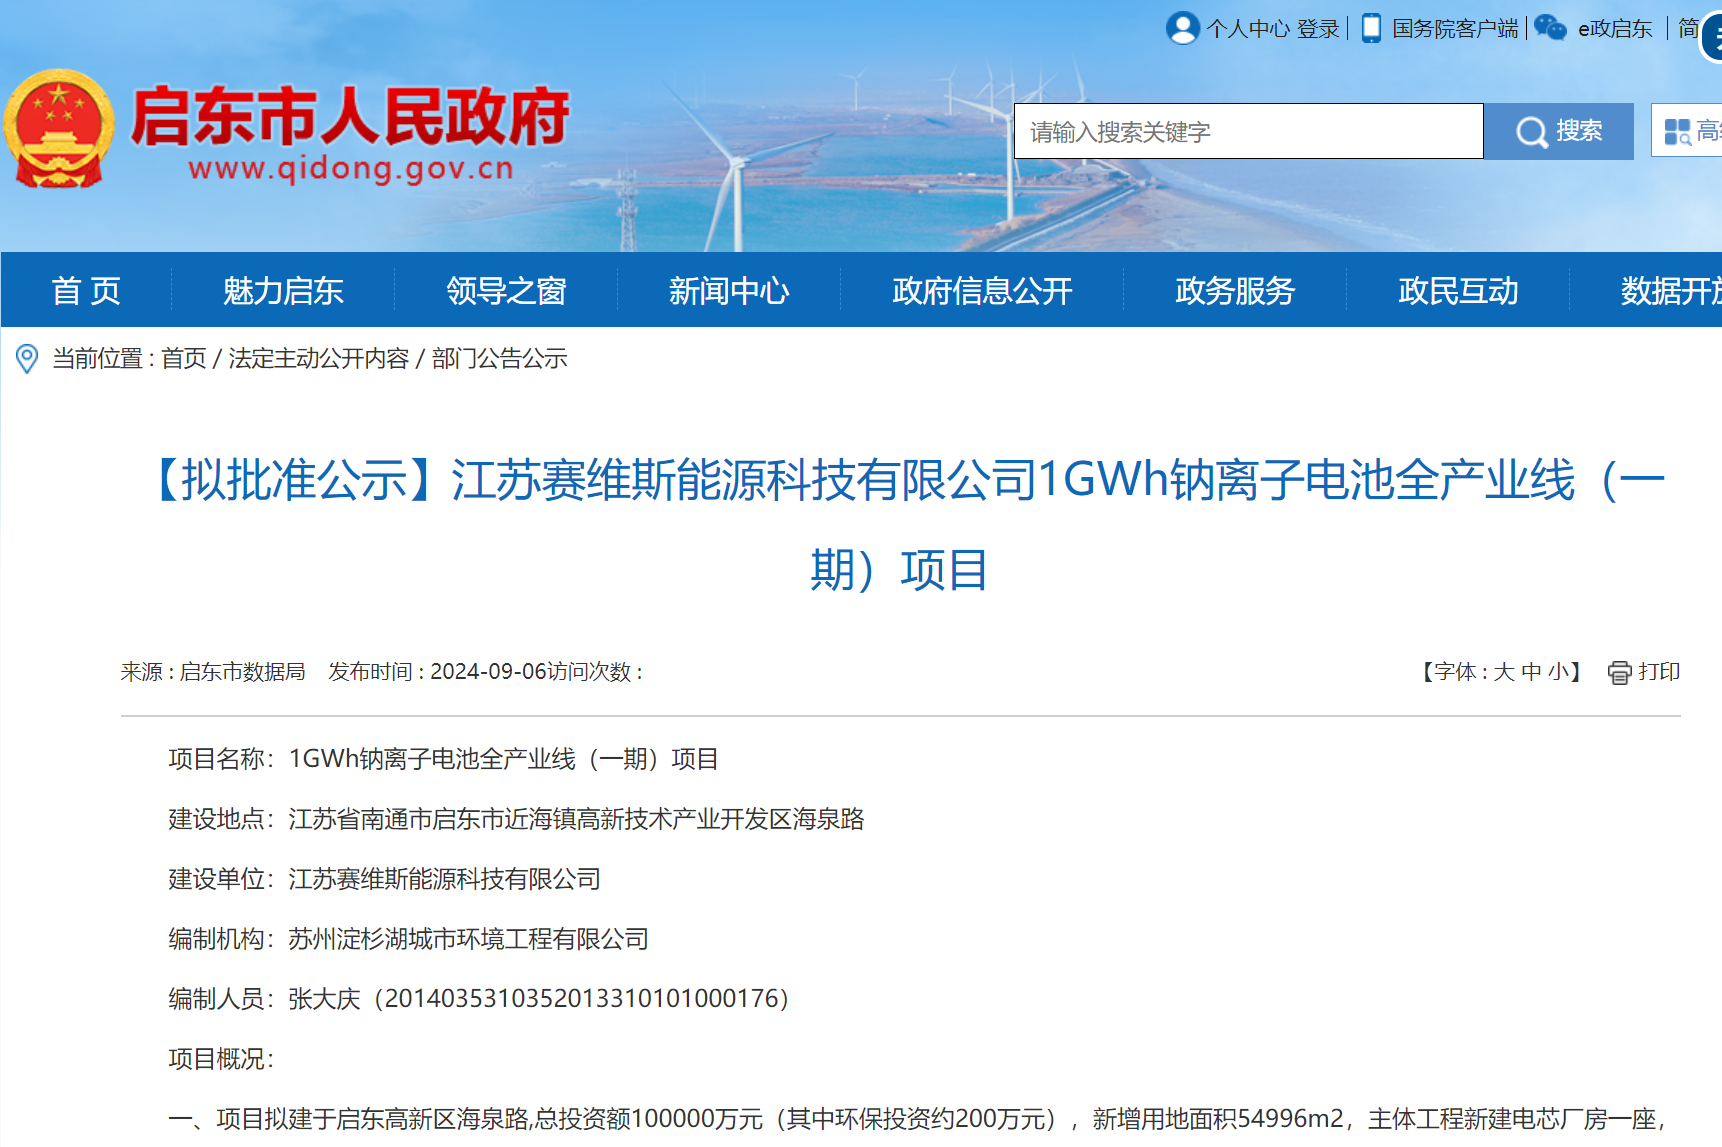1722x1147 pixels.
Task: Visit the 部门公告公示 breadcrumb link
Action: (x=499, y=359)
